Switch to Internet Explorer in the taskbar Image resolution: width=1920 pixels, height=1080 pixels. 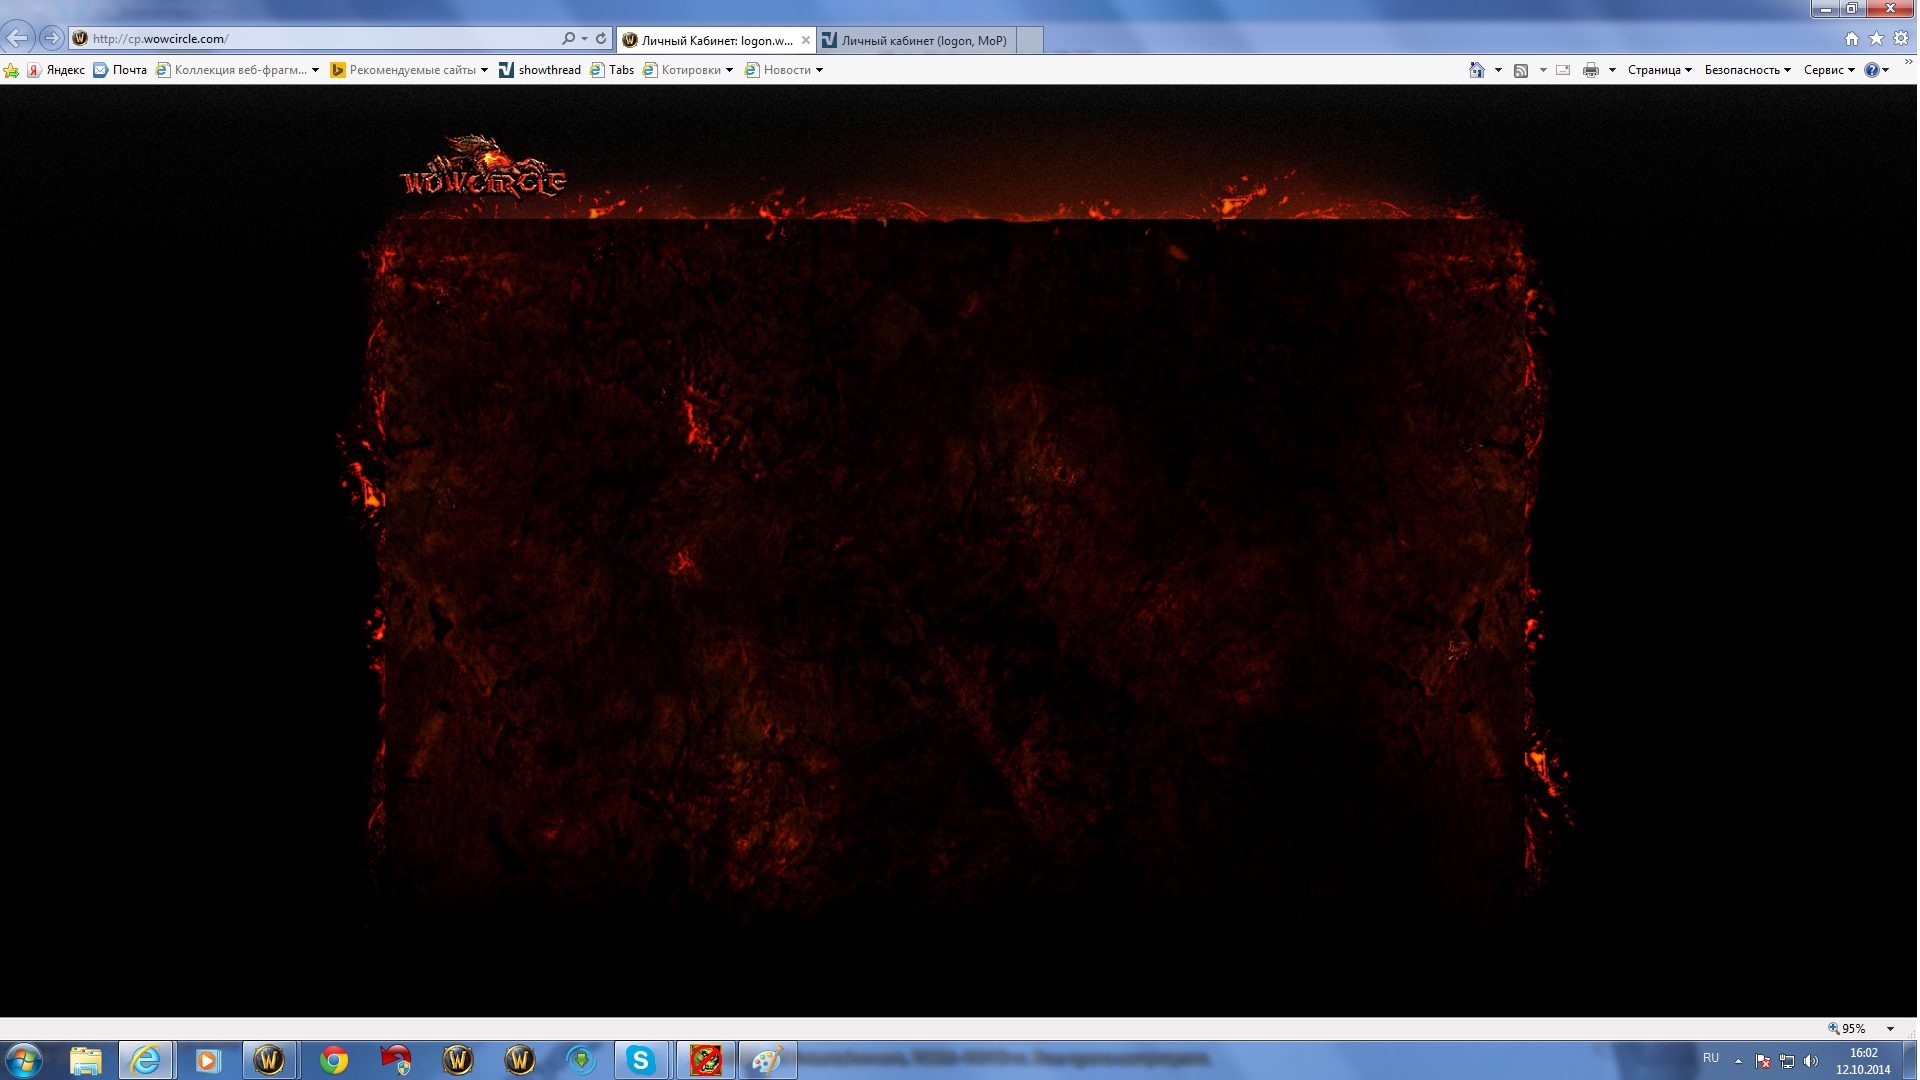pos(146,1060)
